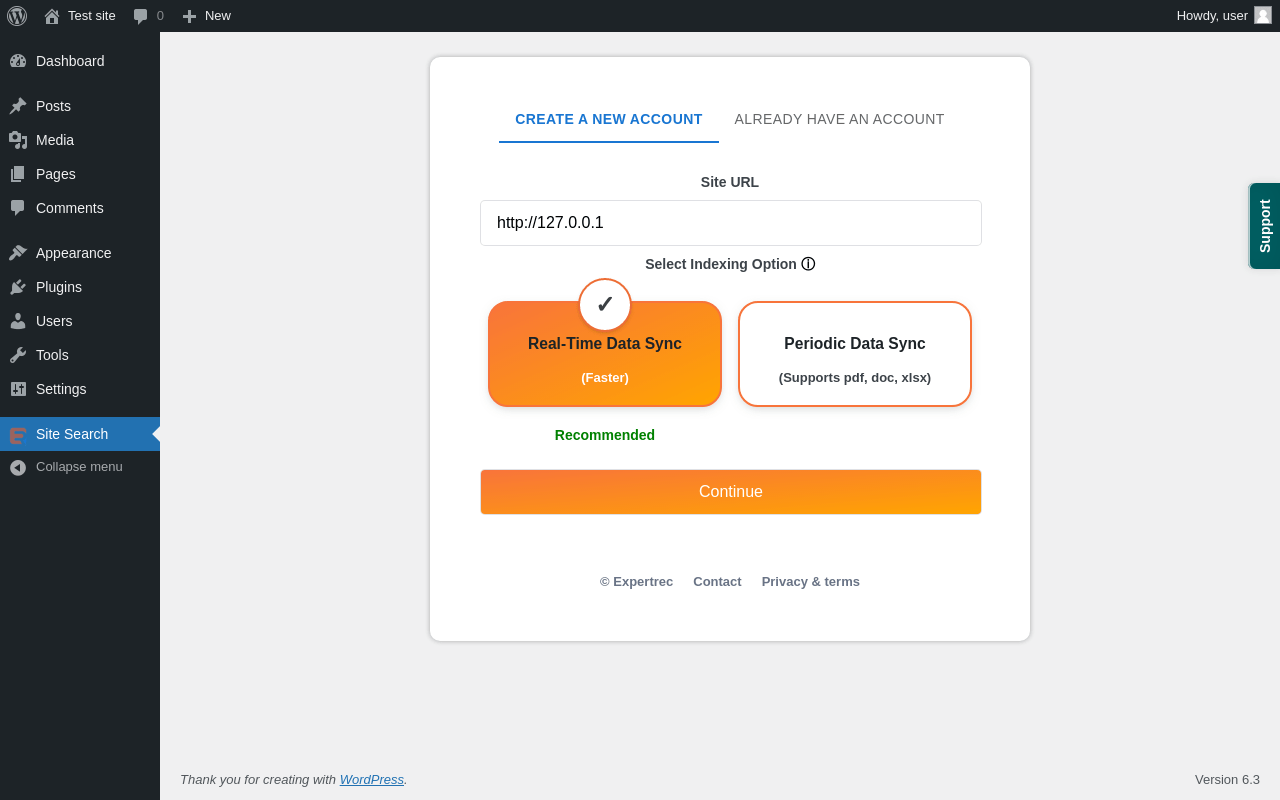The width and height of the screenshot is (1280, 800).
Task: Click the green Recommended label
Action: [605, 435]
